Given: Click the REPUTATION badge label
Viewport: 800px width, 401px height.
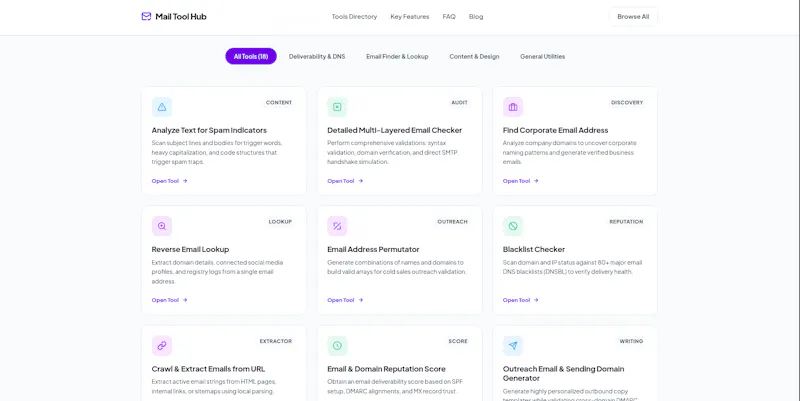Looking at the screenshot, I should point(627,222).
